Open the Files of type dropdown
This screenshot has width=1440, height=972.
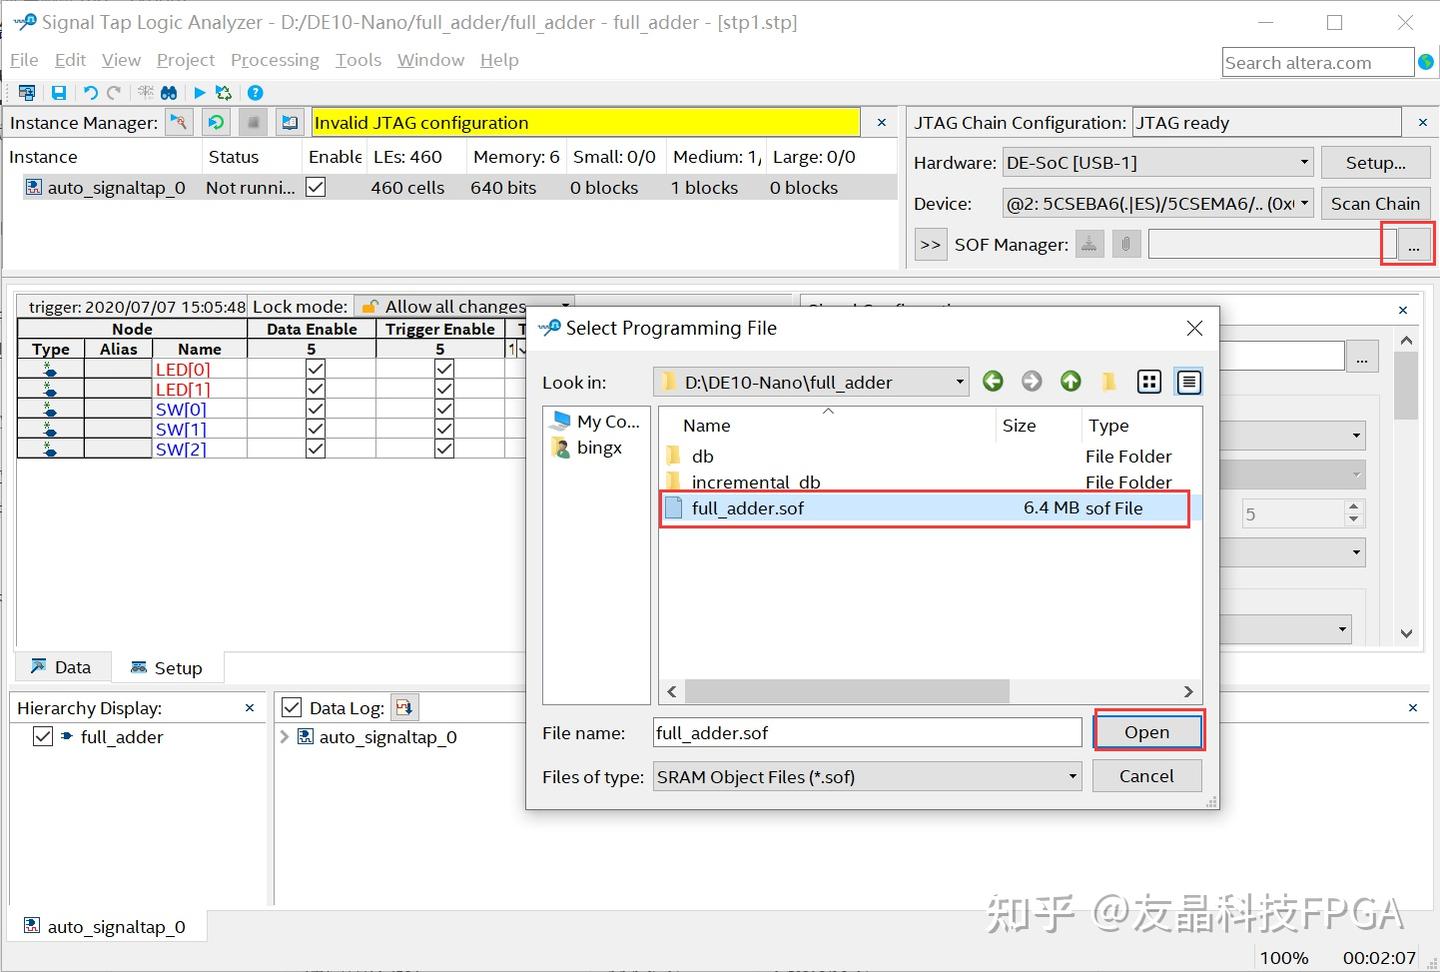pyautogui.click(x=1070, y=776)
